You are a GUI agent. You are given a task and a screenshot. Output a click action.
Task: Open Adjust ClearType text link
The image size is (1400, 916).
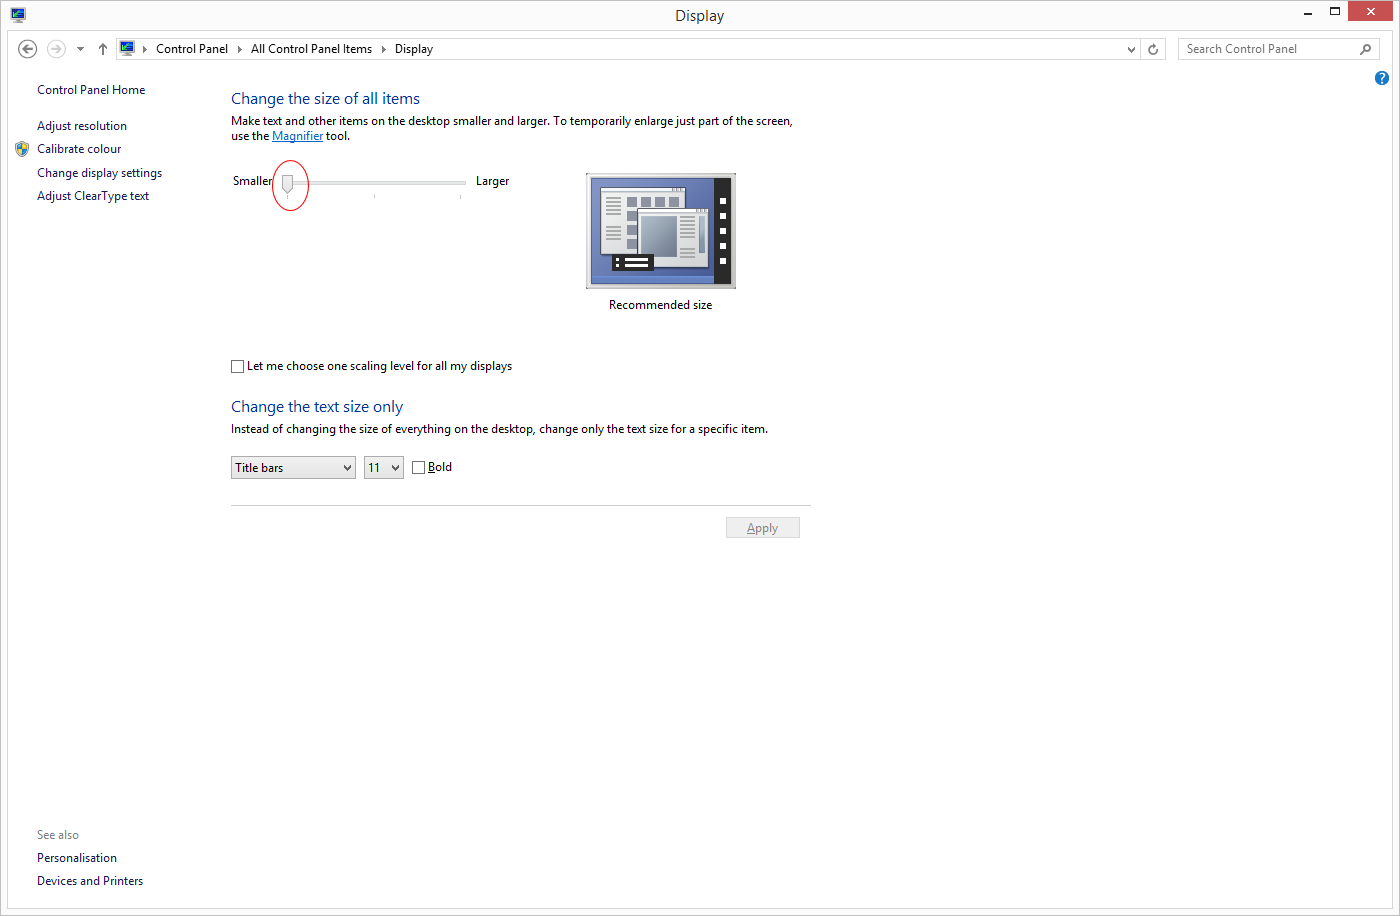(93, 196)
